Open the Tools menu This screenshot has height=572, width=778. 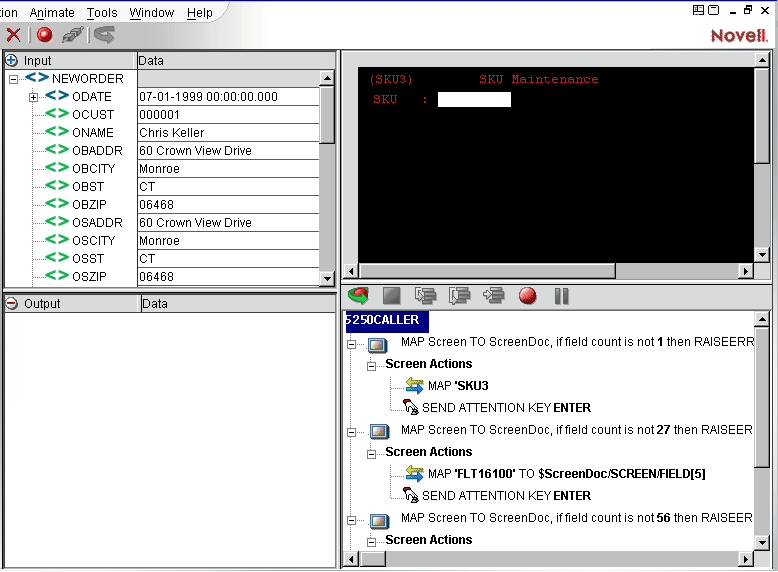[x=102, y=12]
